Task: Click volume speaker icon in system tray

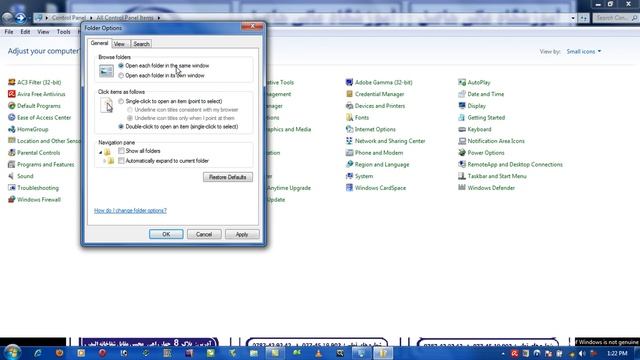Action: tap(582, 353)
